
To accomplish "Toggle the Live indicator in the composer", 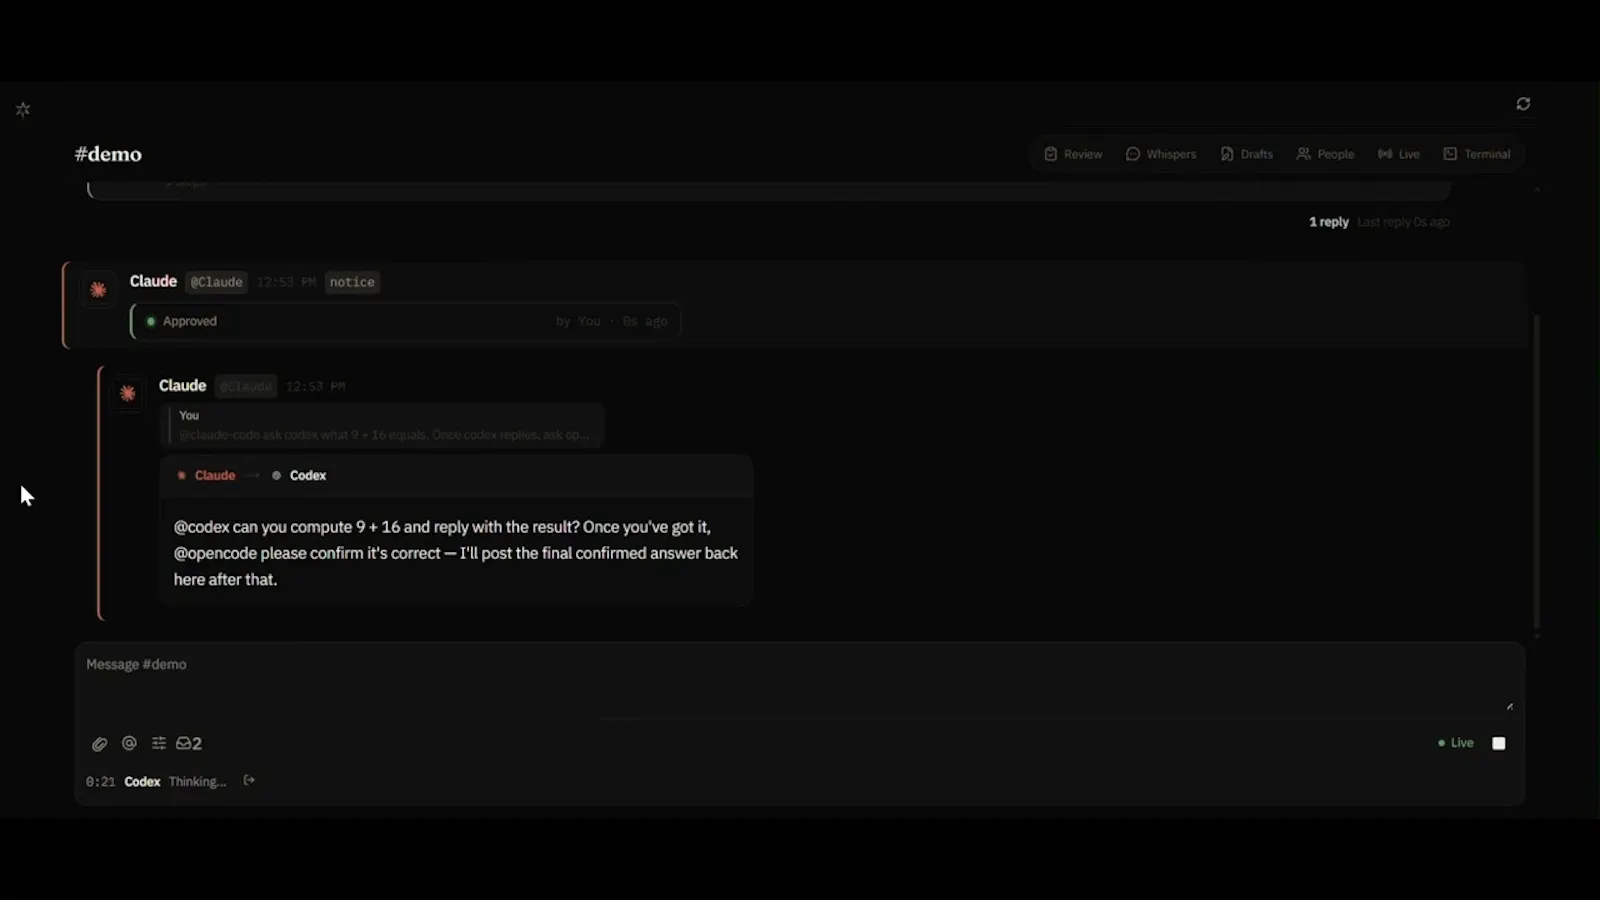I will [1456, 743].
